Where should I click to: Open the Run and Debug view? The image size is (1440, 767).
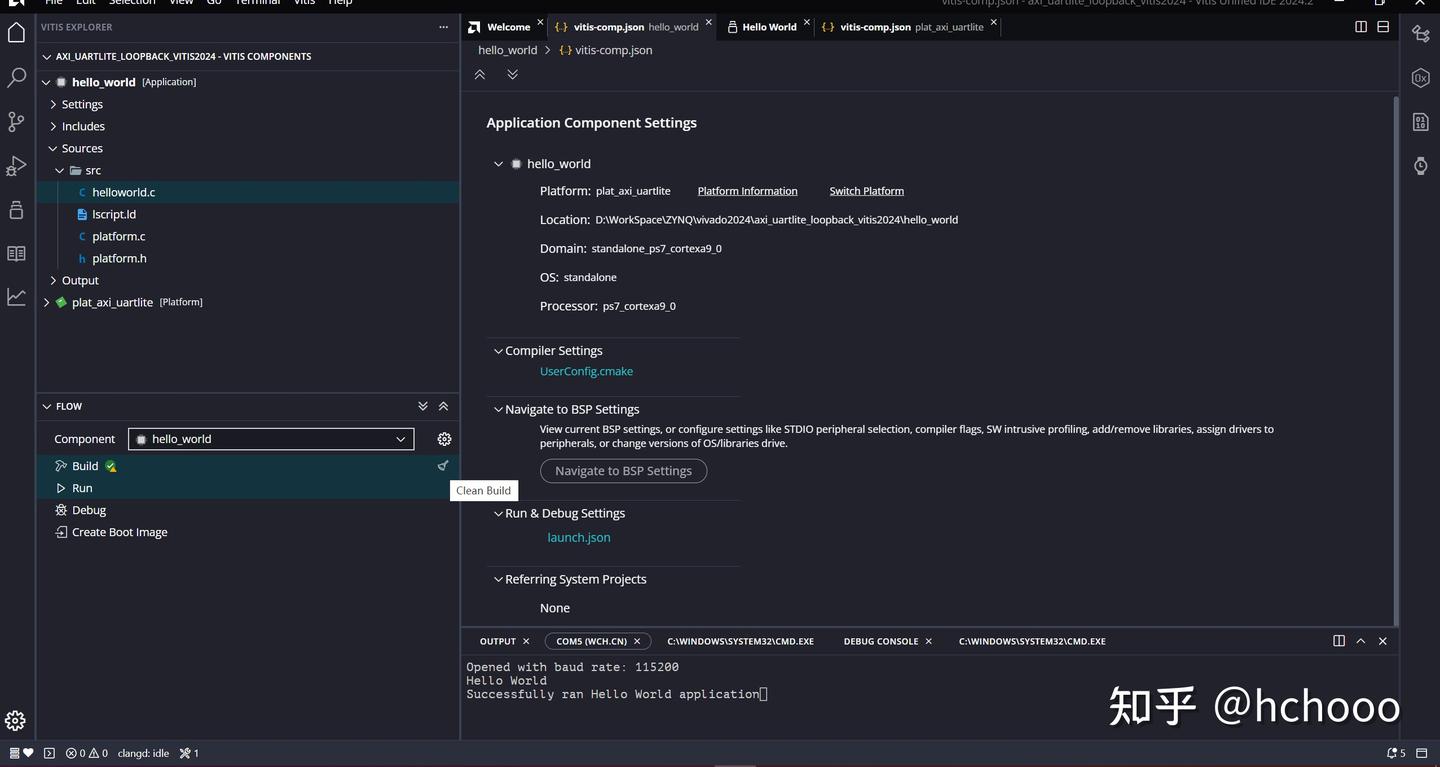point(16,165)
